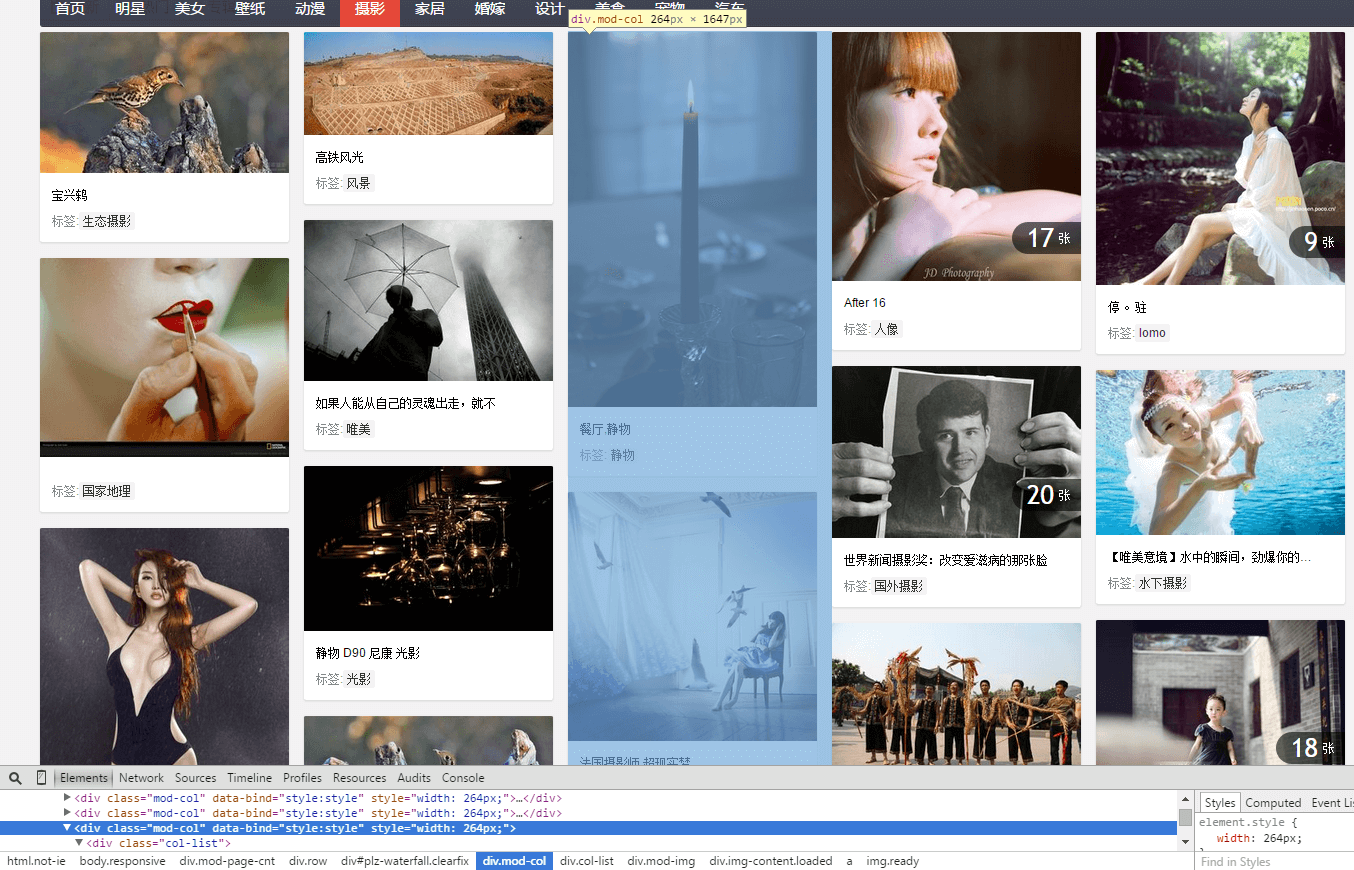
Task: Open the 家居 nav category
Action: [430, 9]
